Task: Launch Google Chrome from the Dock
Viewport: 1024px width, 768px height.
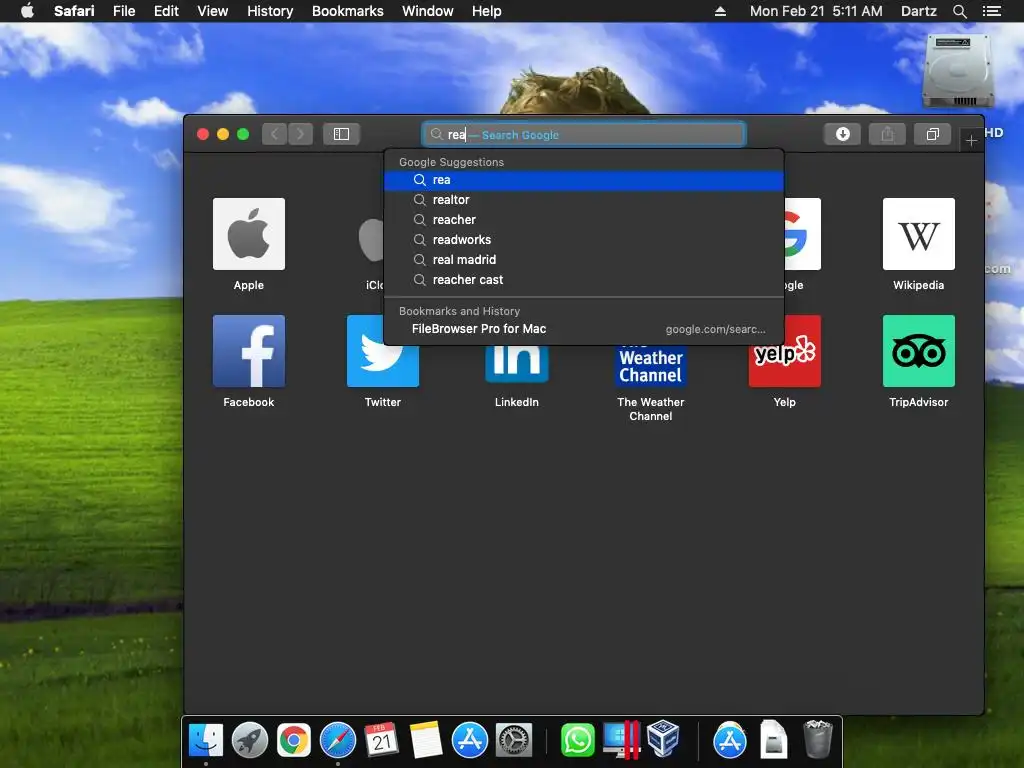Action: coord(293,741)
